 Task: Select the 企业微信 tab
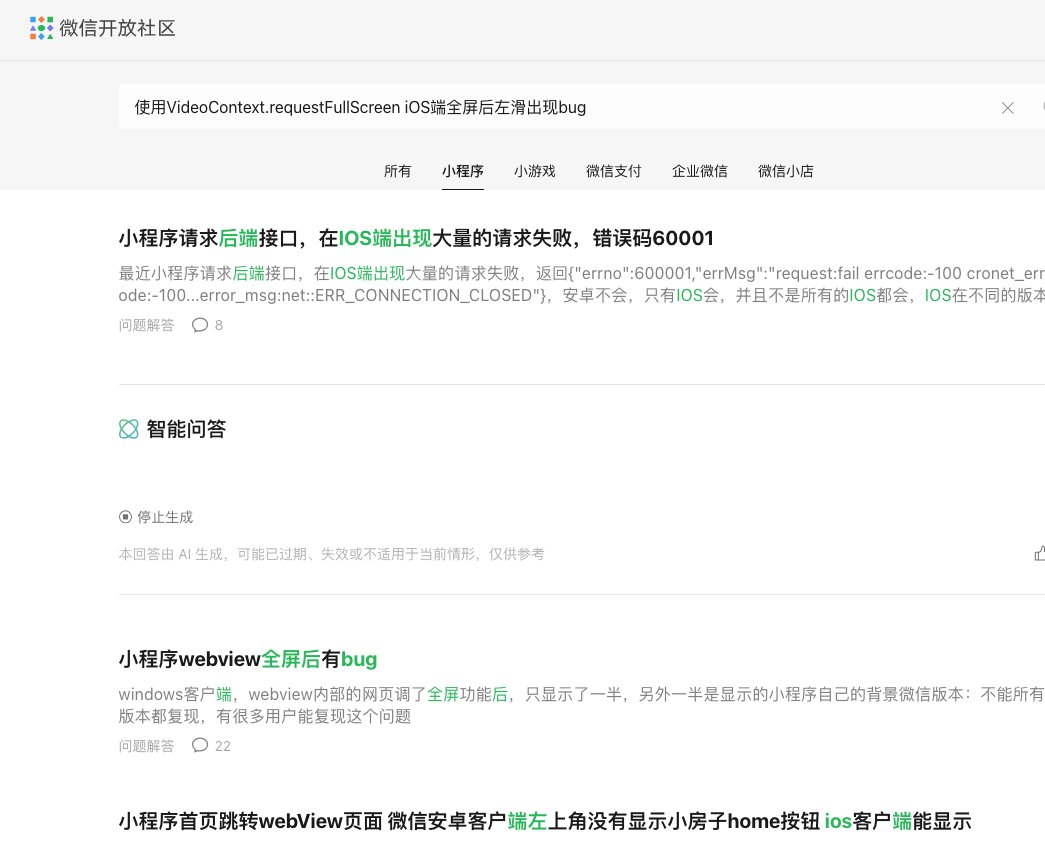(699, 171)
